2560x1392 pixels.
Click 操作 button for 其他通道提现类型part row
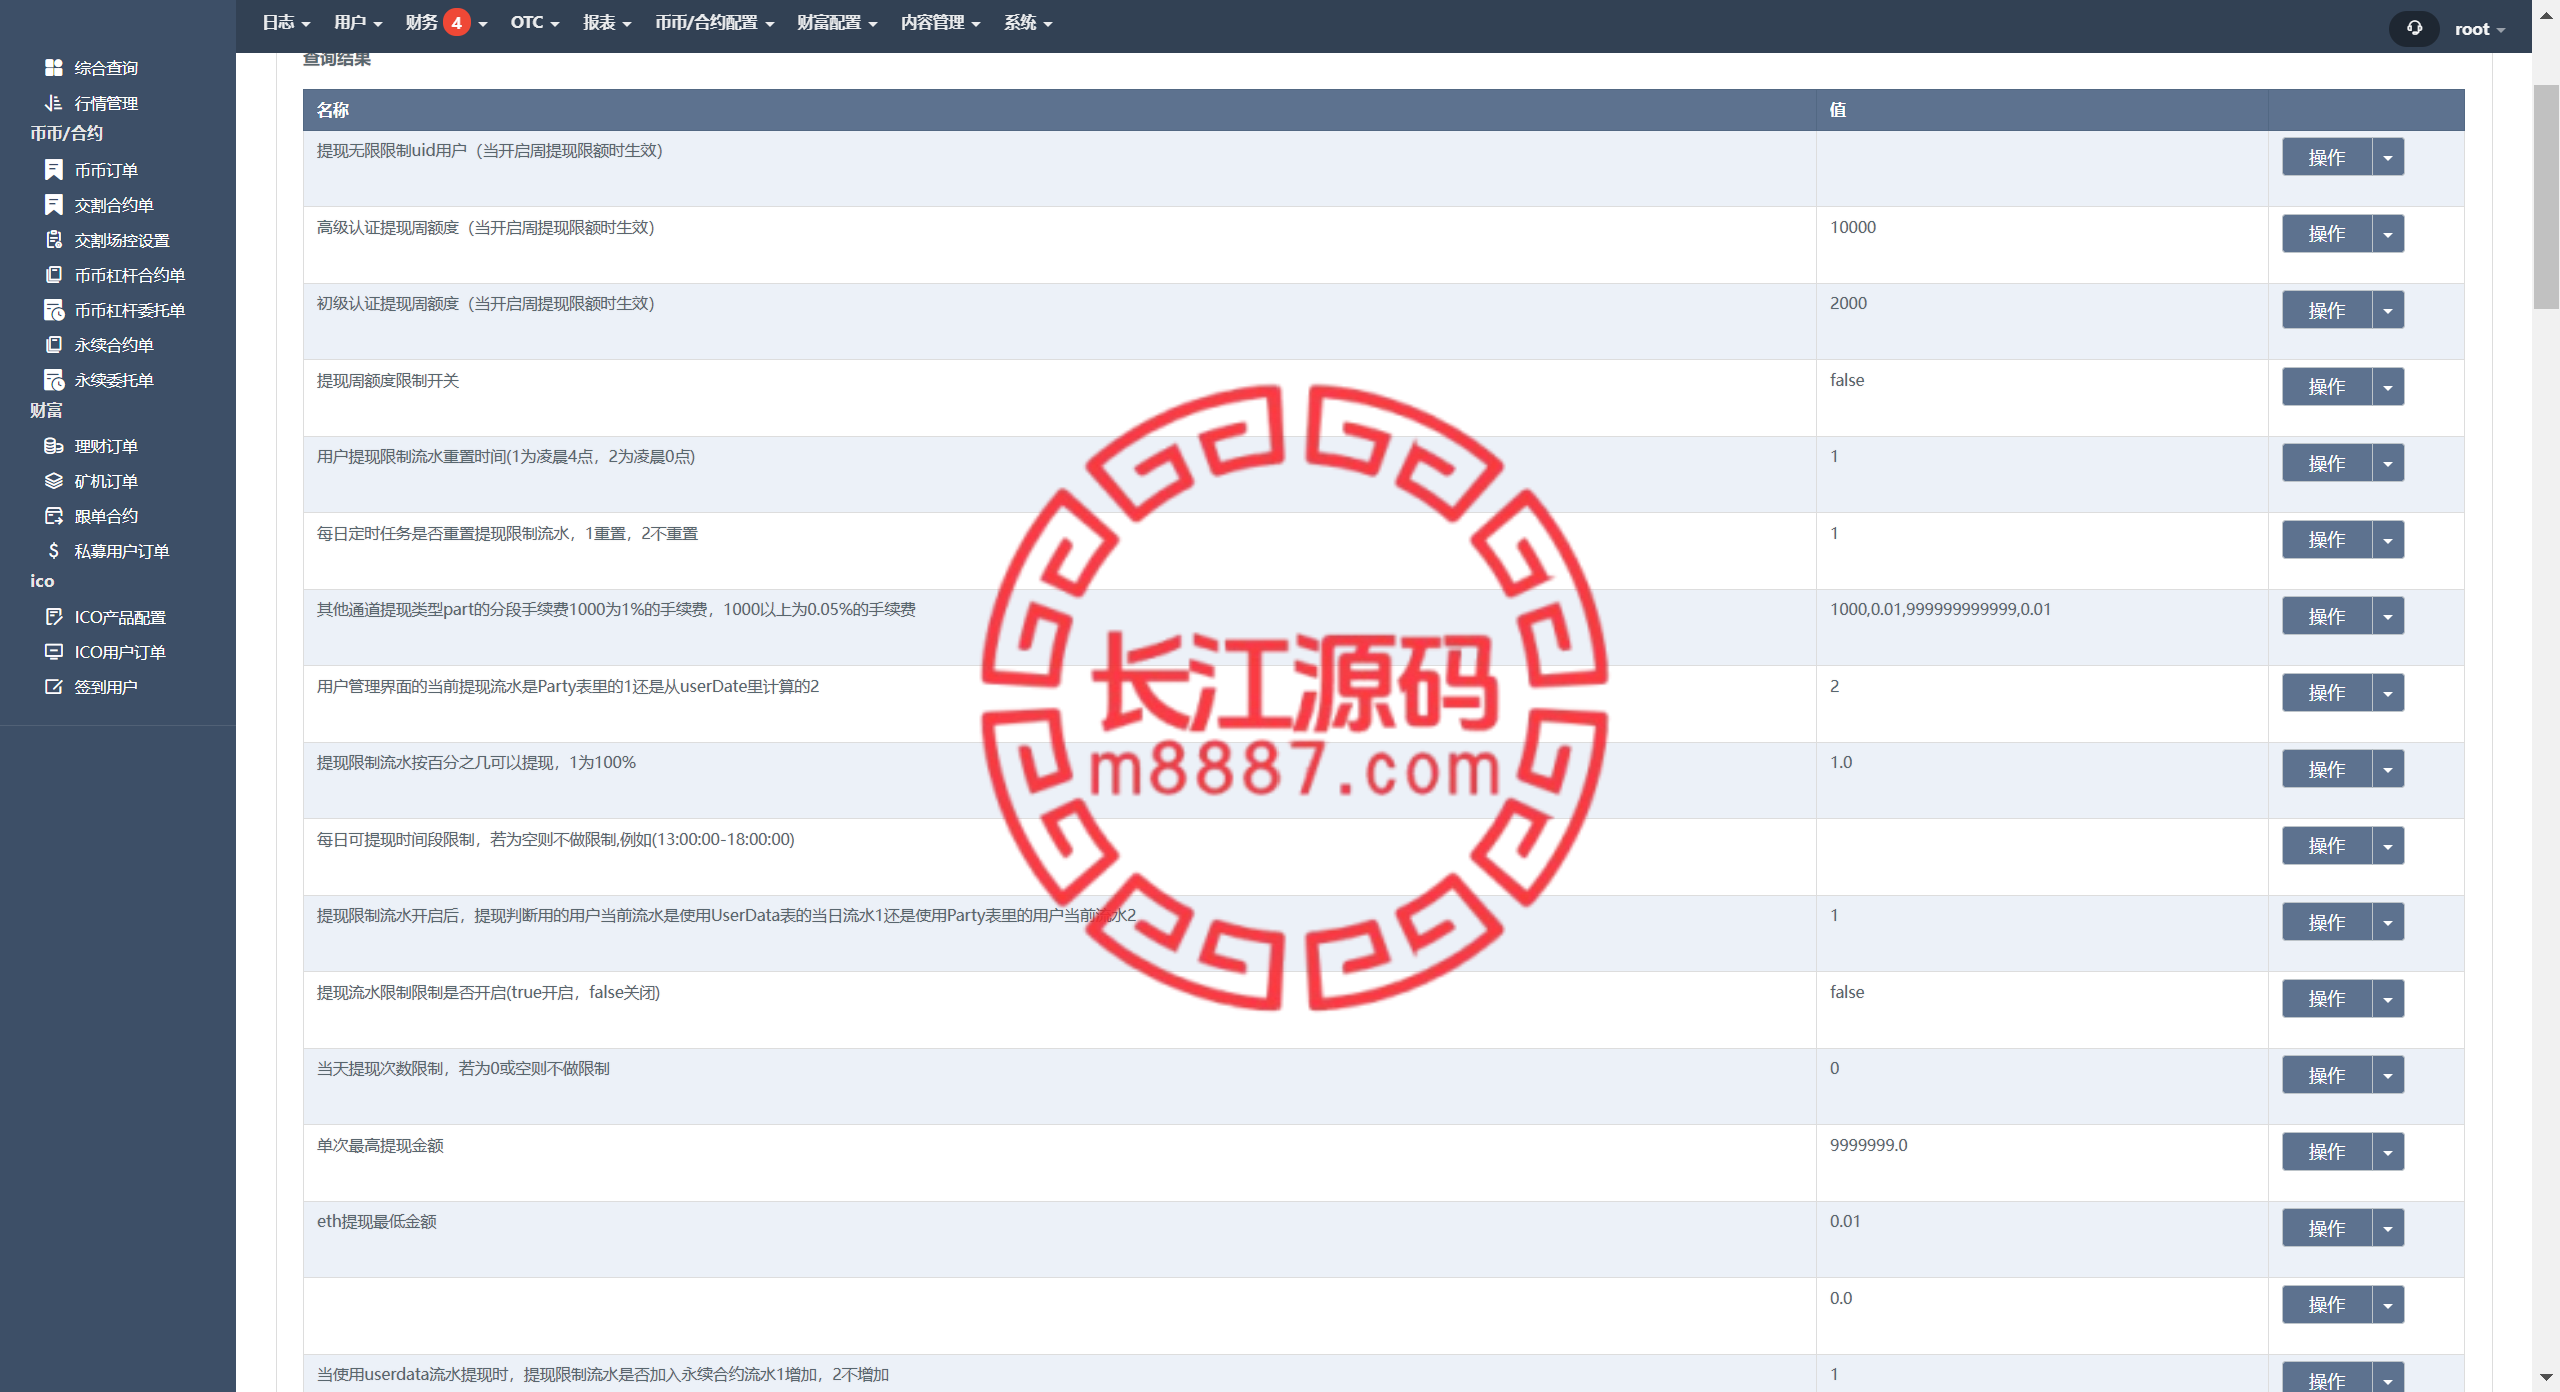[x=2327, y=616]
